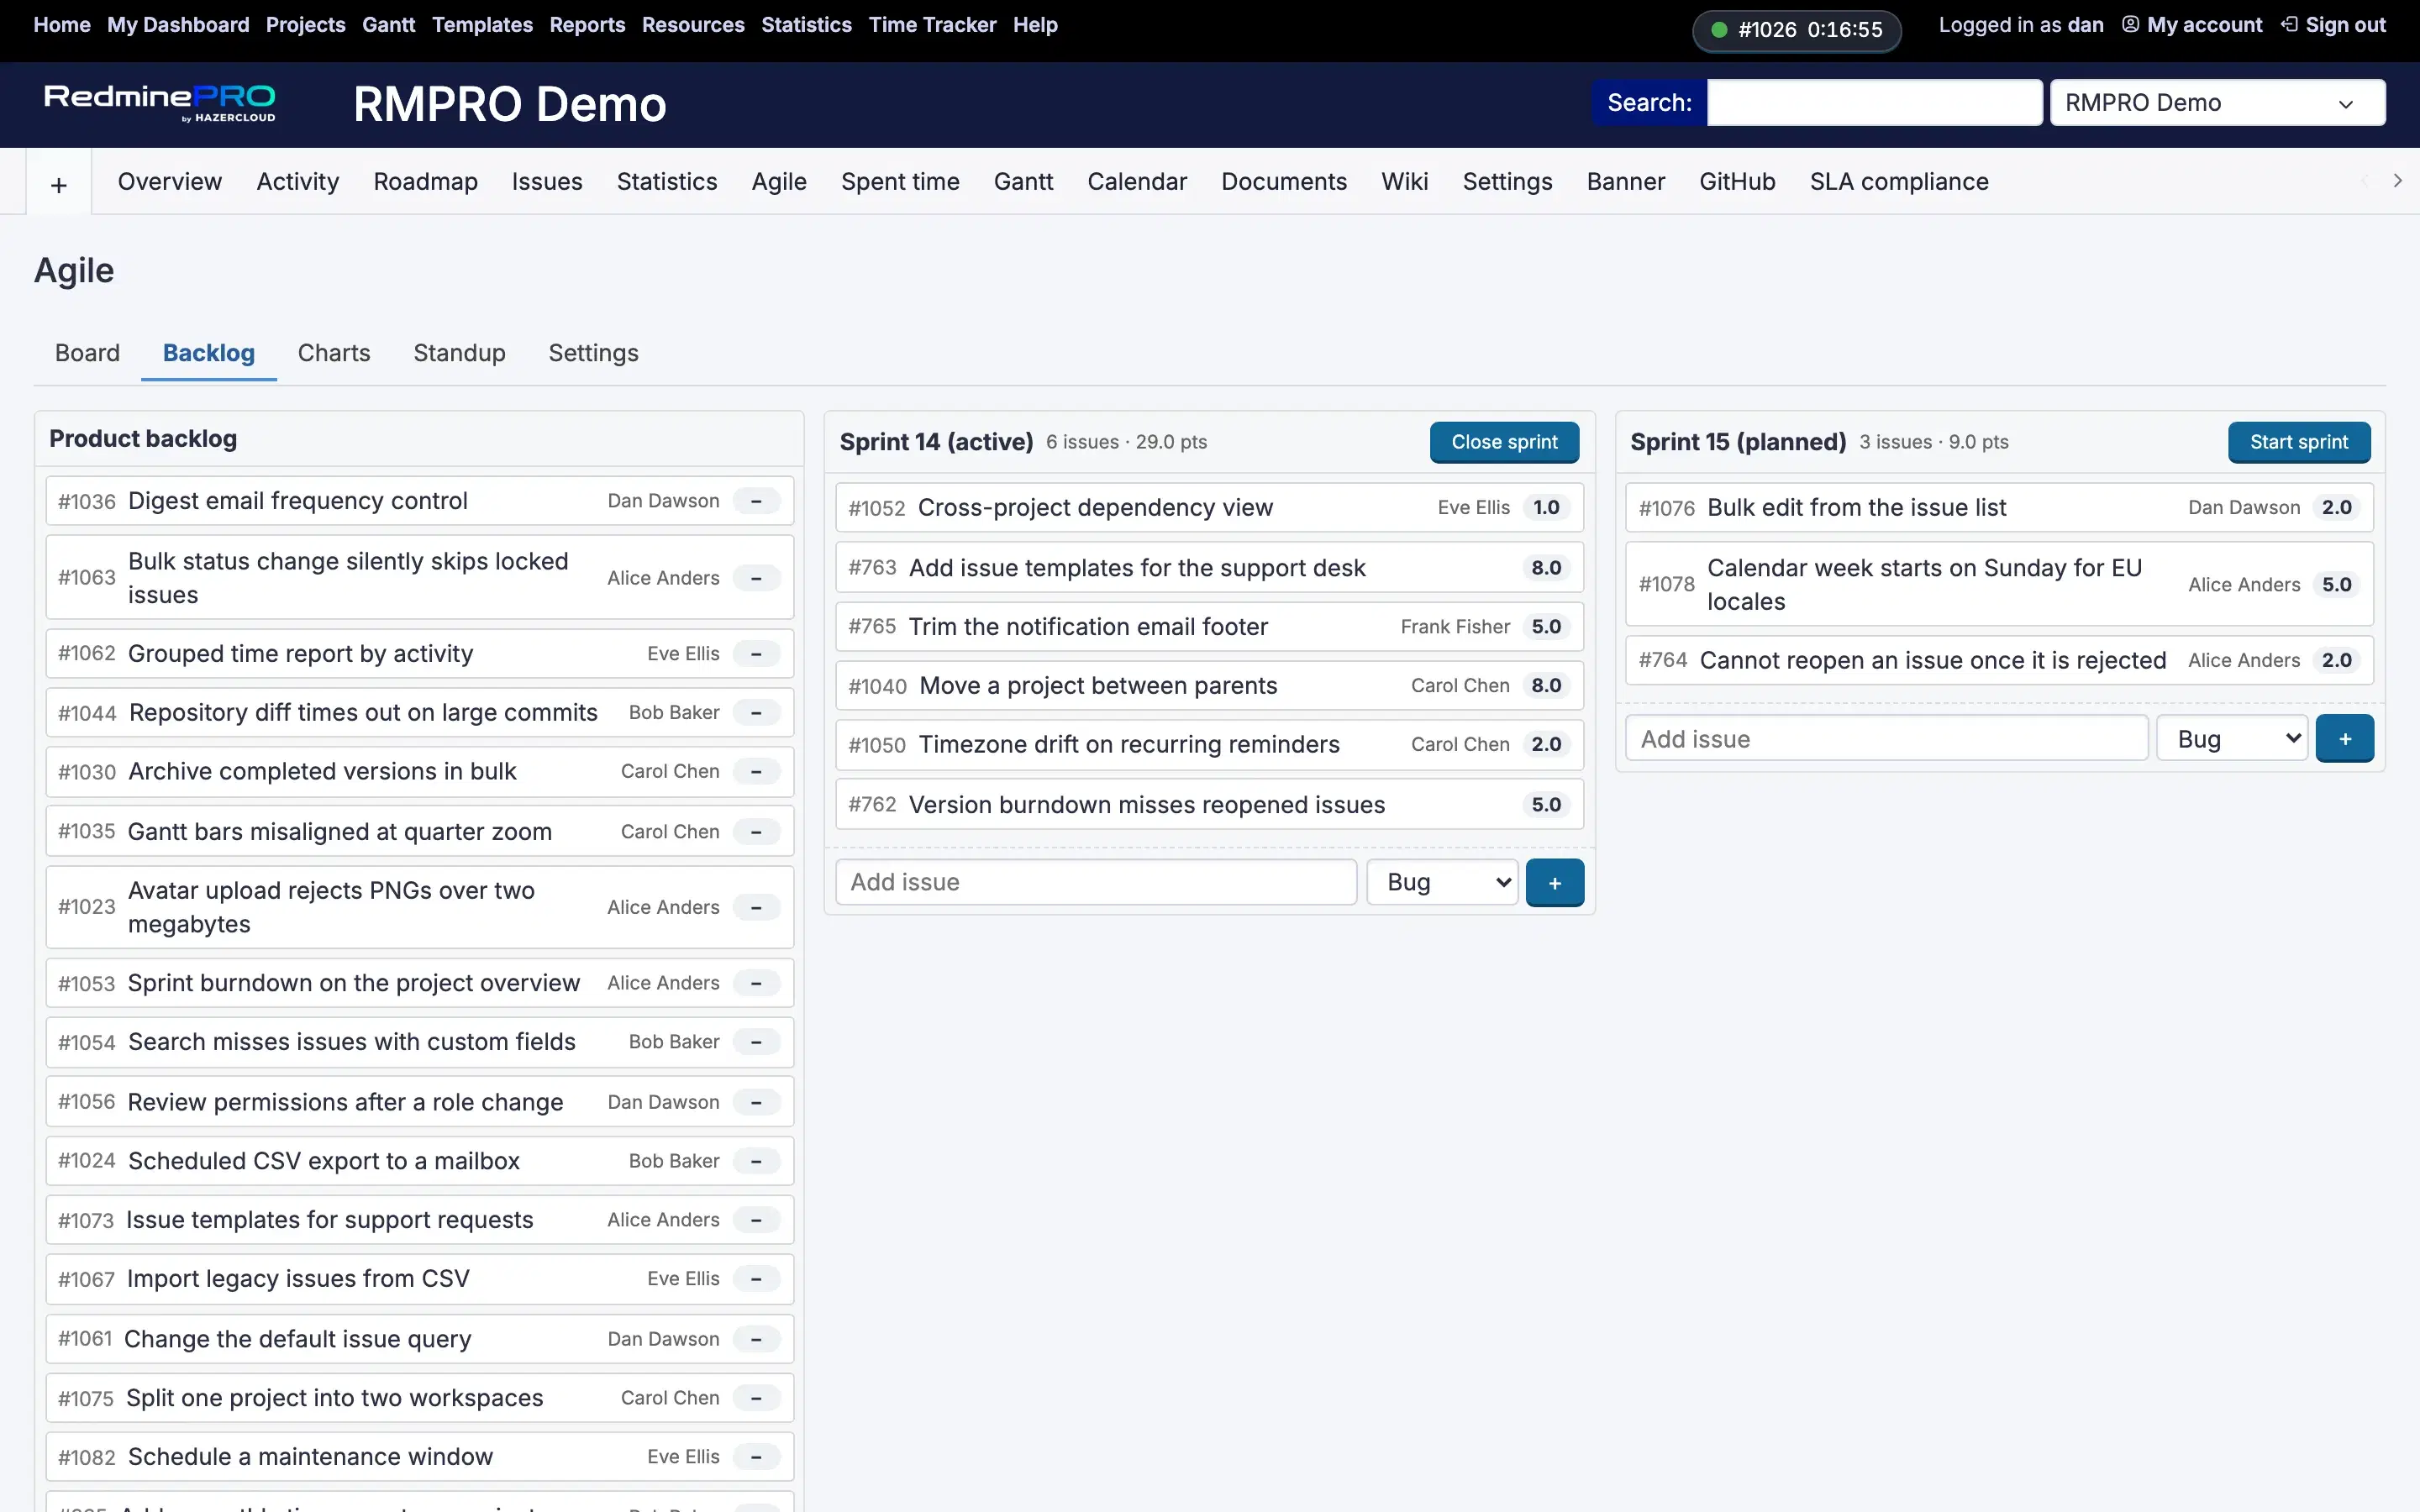
Task: Switch to the Charts tab
Action: (x=334, y=353)
